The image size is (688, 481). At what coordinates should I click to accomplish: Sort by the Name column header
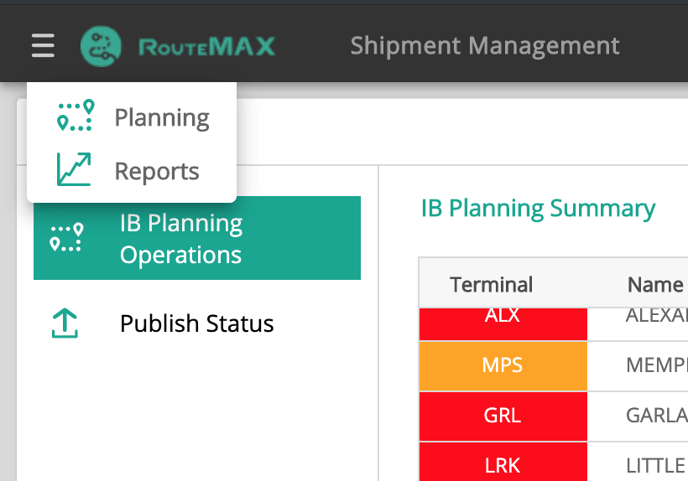(x=655, y=284)
